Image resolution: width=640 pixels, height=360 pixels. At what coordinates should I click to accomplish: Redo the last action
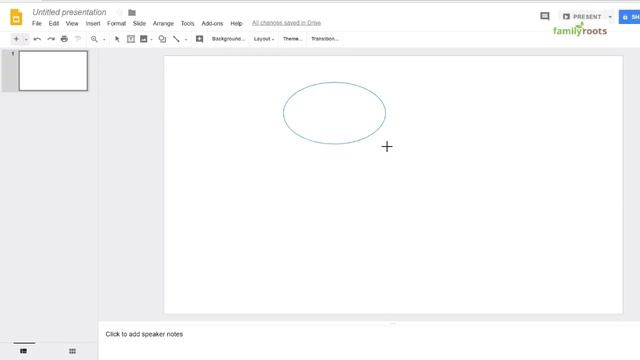(x=51, y=39)
